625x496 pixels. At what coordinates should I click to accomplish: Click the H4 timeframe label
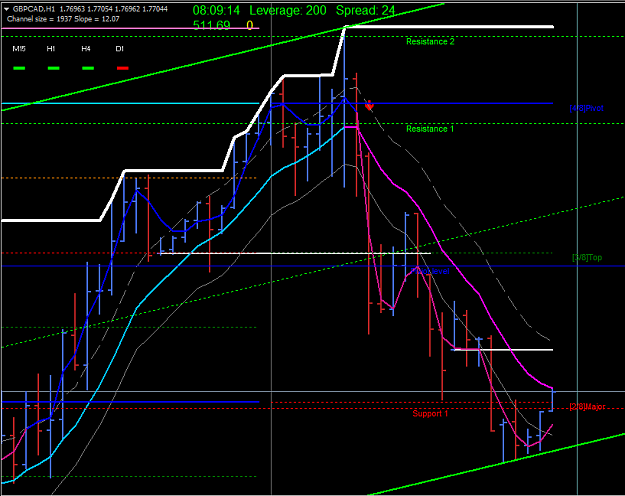pyautogui.click(x=86, y=49)
